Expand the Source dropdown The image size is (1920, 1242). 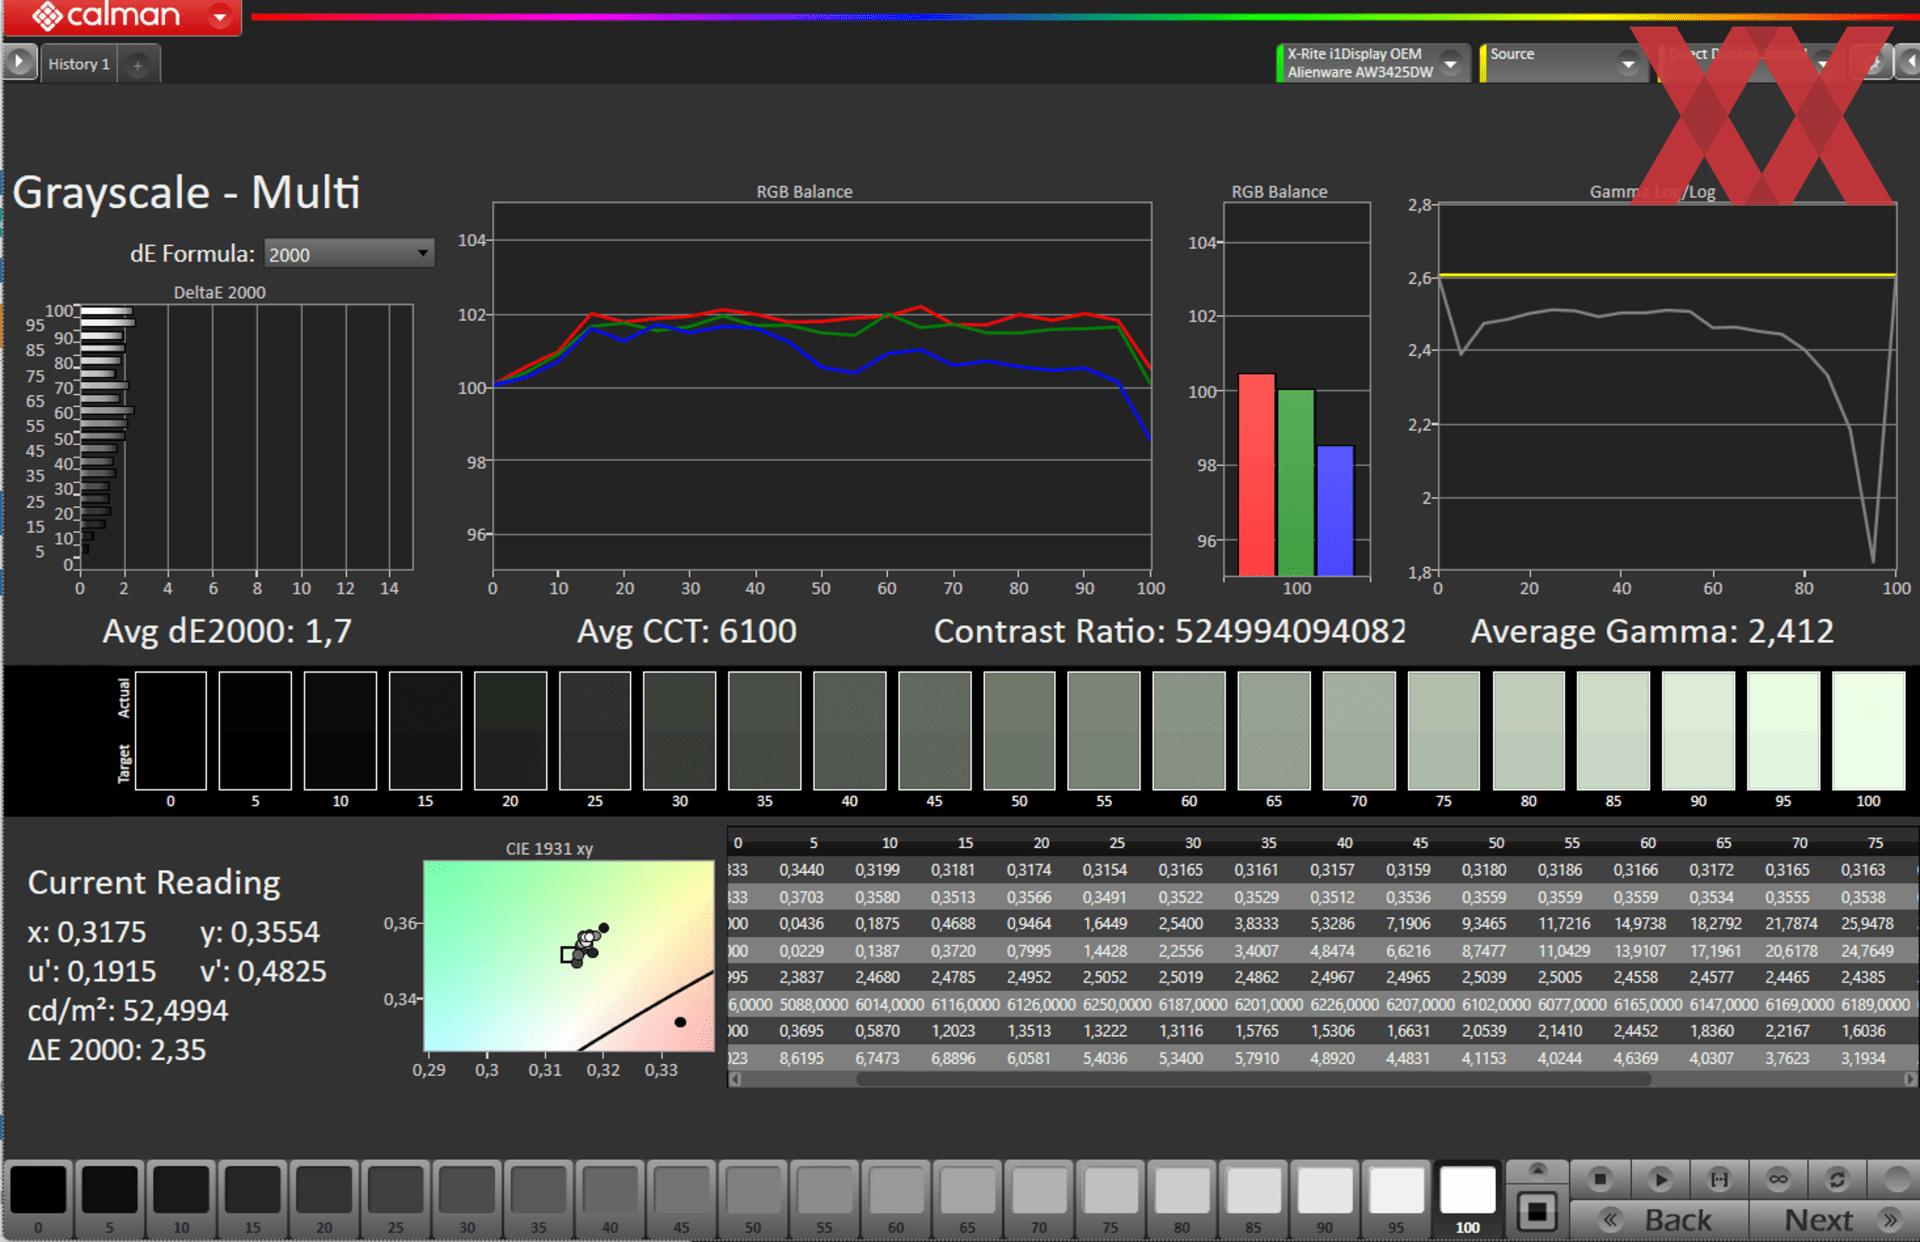point(1628,63)
